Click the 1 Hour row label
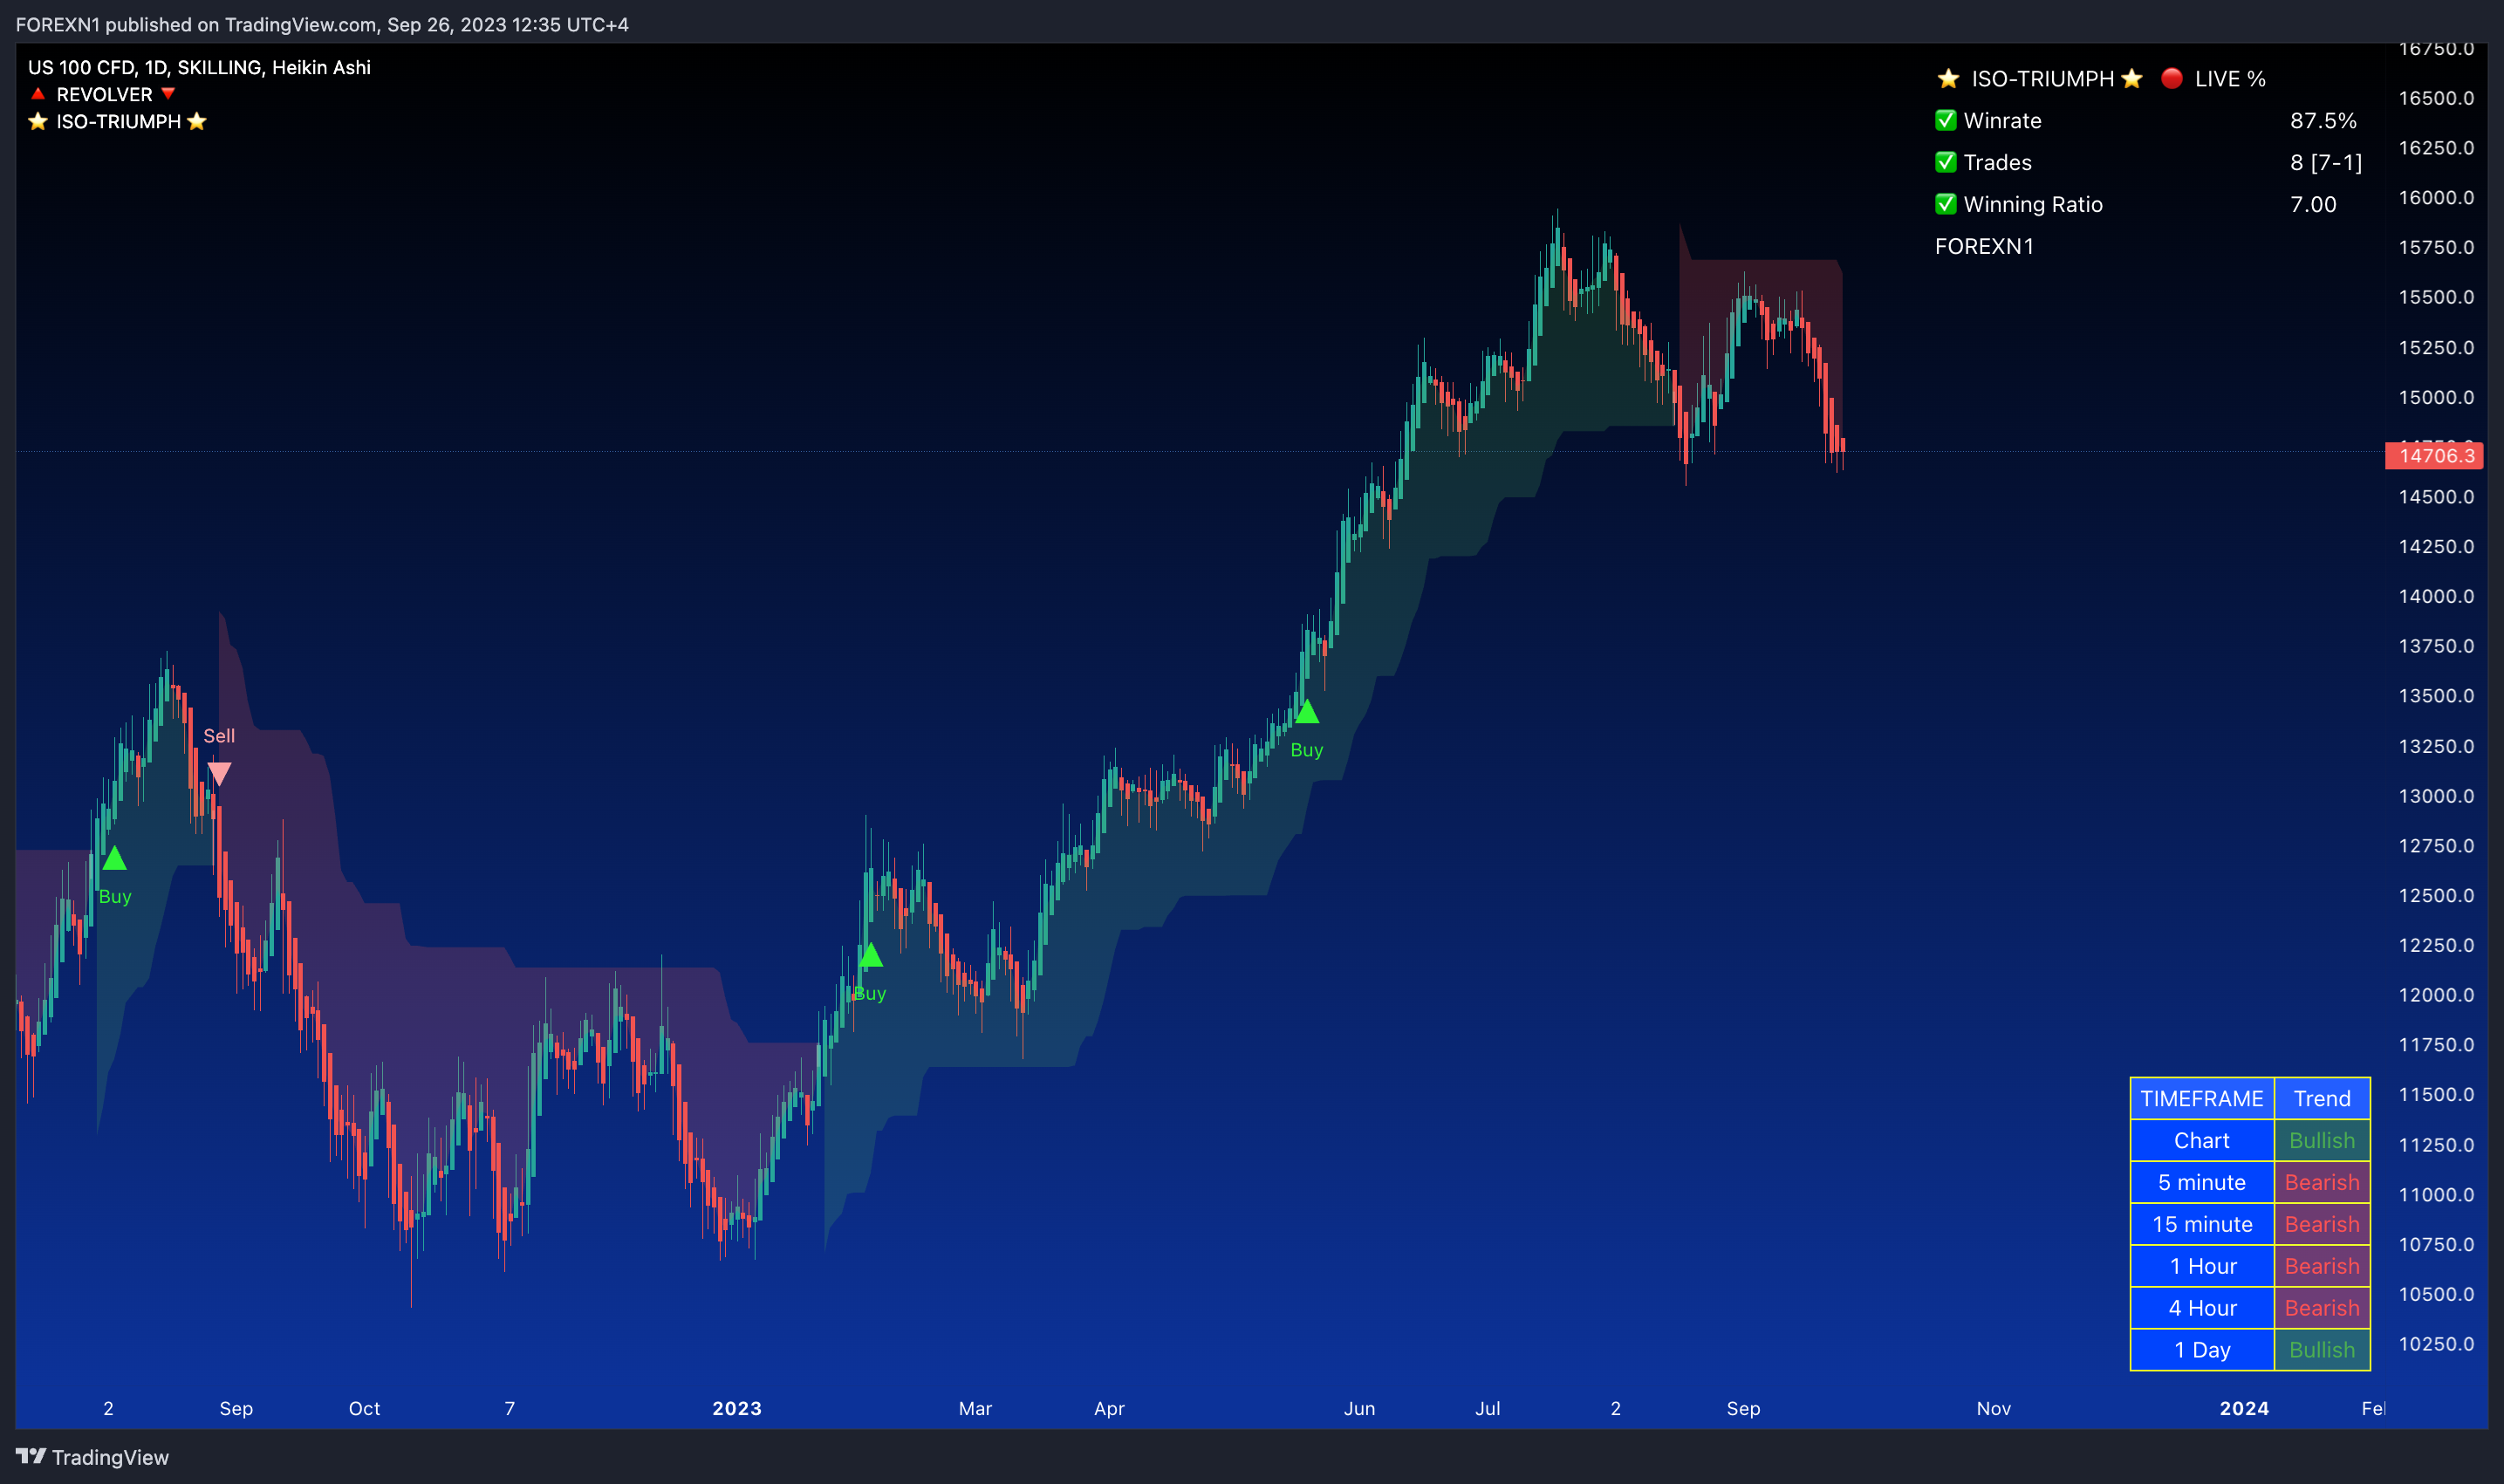 (x=2202, y=1266)
